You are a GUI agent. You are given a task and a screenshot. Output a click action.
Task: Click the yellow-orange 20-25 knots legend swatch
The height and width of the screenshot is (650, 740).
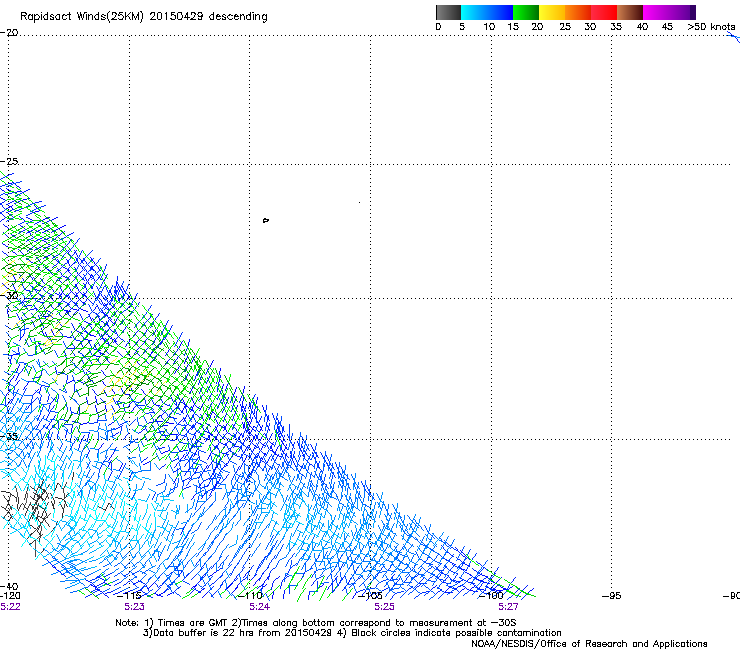pyautogui.click(x=552, y=12)
